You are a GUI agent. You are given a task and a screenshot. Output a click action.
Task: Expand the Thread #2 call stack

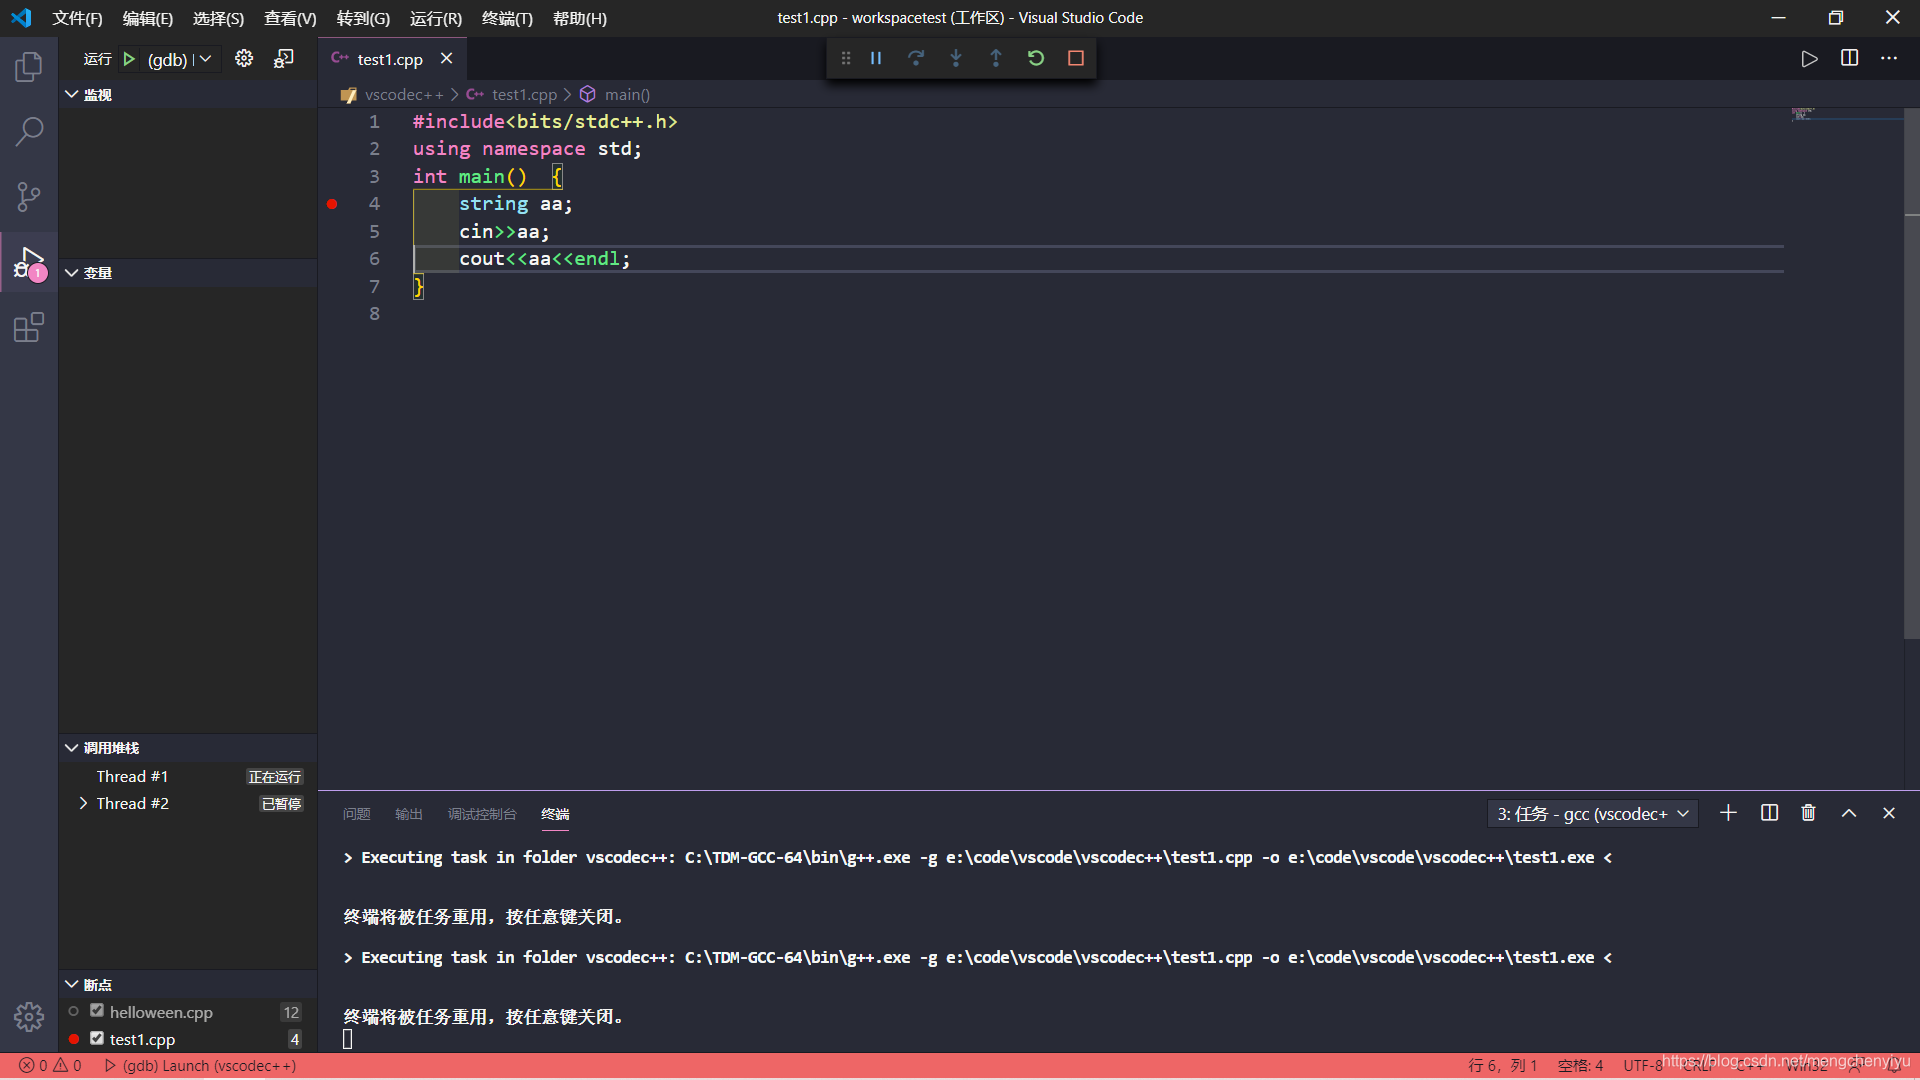click(83, 803)
